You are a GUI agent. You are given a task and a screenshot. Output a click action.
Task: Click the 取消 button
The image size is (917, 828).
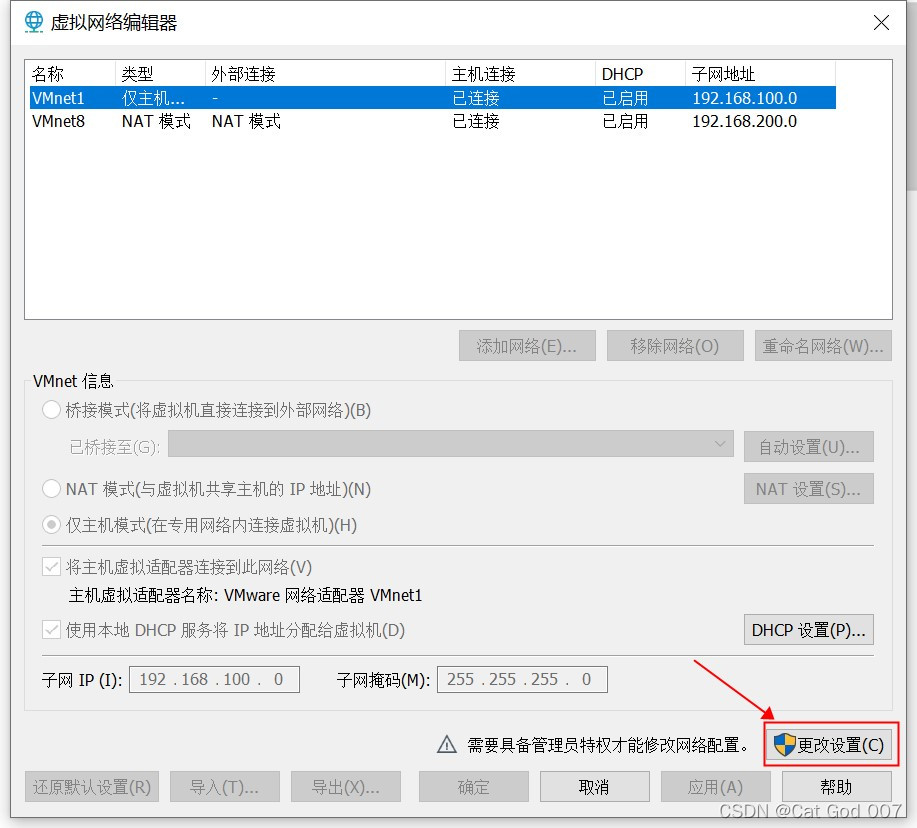[x=595, y=787]
